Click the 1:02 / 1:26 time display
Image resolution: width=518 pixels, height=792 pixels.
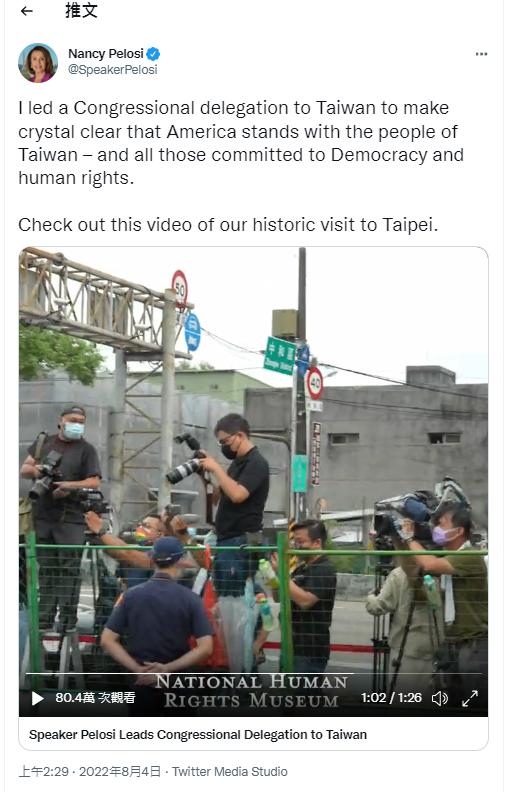click(391, 698)
